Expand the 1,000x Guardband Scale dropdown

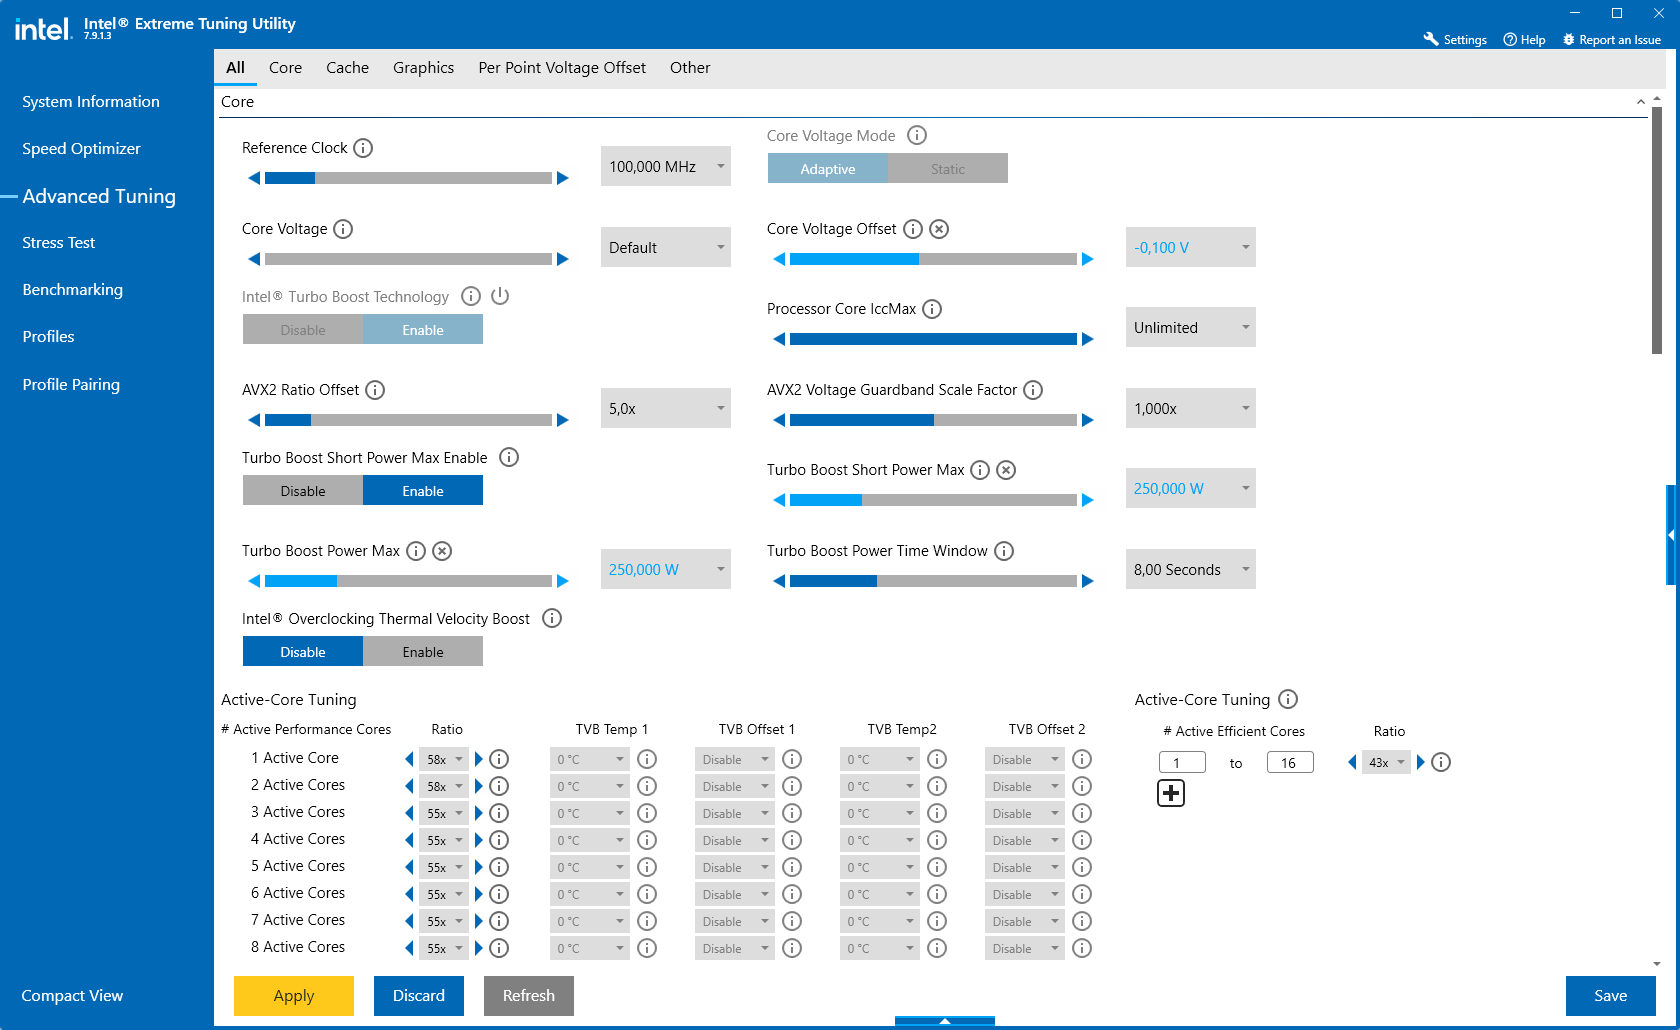(1191, 408)
